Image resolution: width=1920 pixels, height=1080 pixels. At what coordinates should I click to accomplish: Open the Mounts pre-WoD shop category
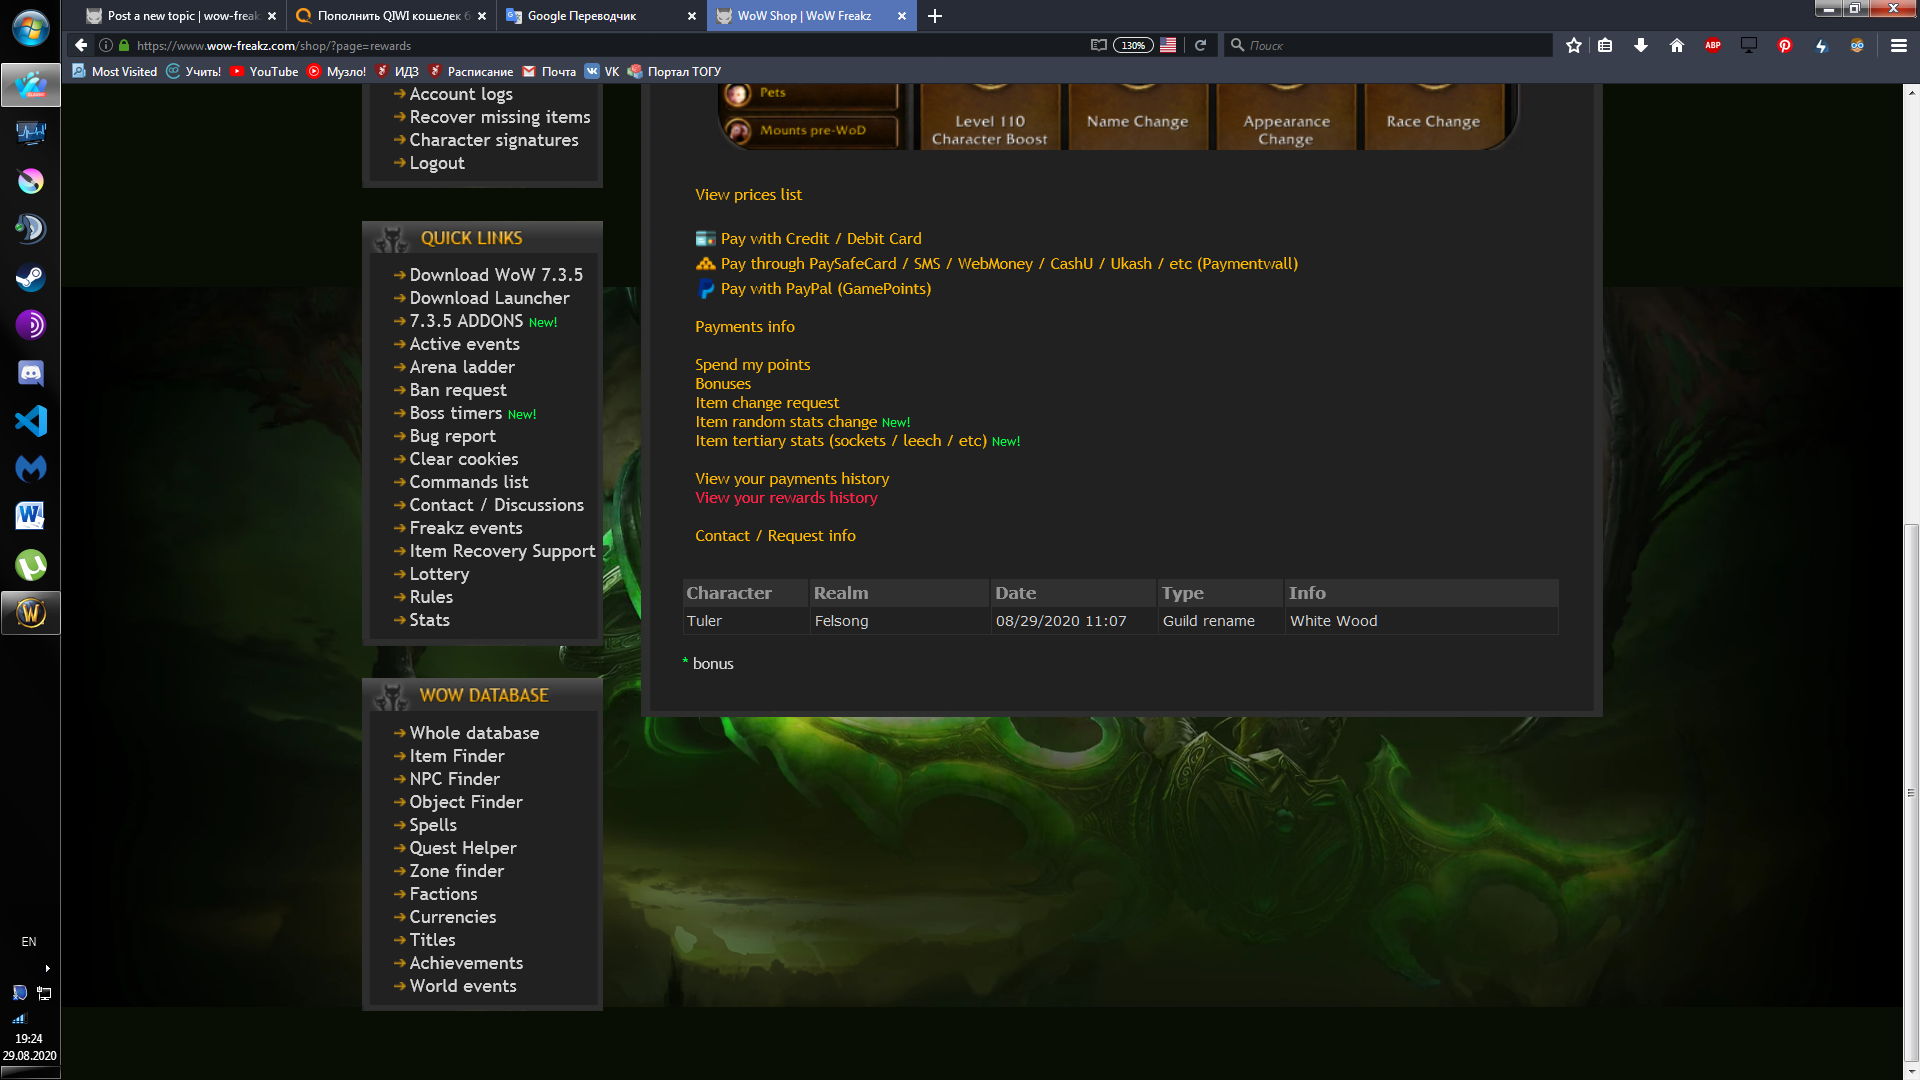[x=812, y=130]
